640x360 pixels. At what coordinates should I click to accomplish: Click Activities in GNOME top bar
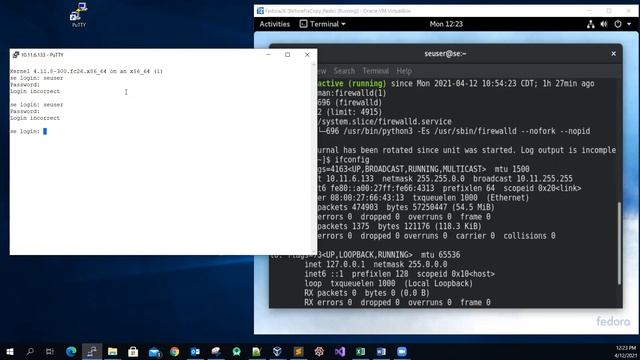click(x=275, y=24)
